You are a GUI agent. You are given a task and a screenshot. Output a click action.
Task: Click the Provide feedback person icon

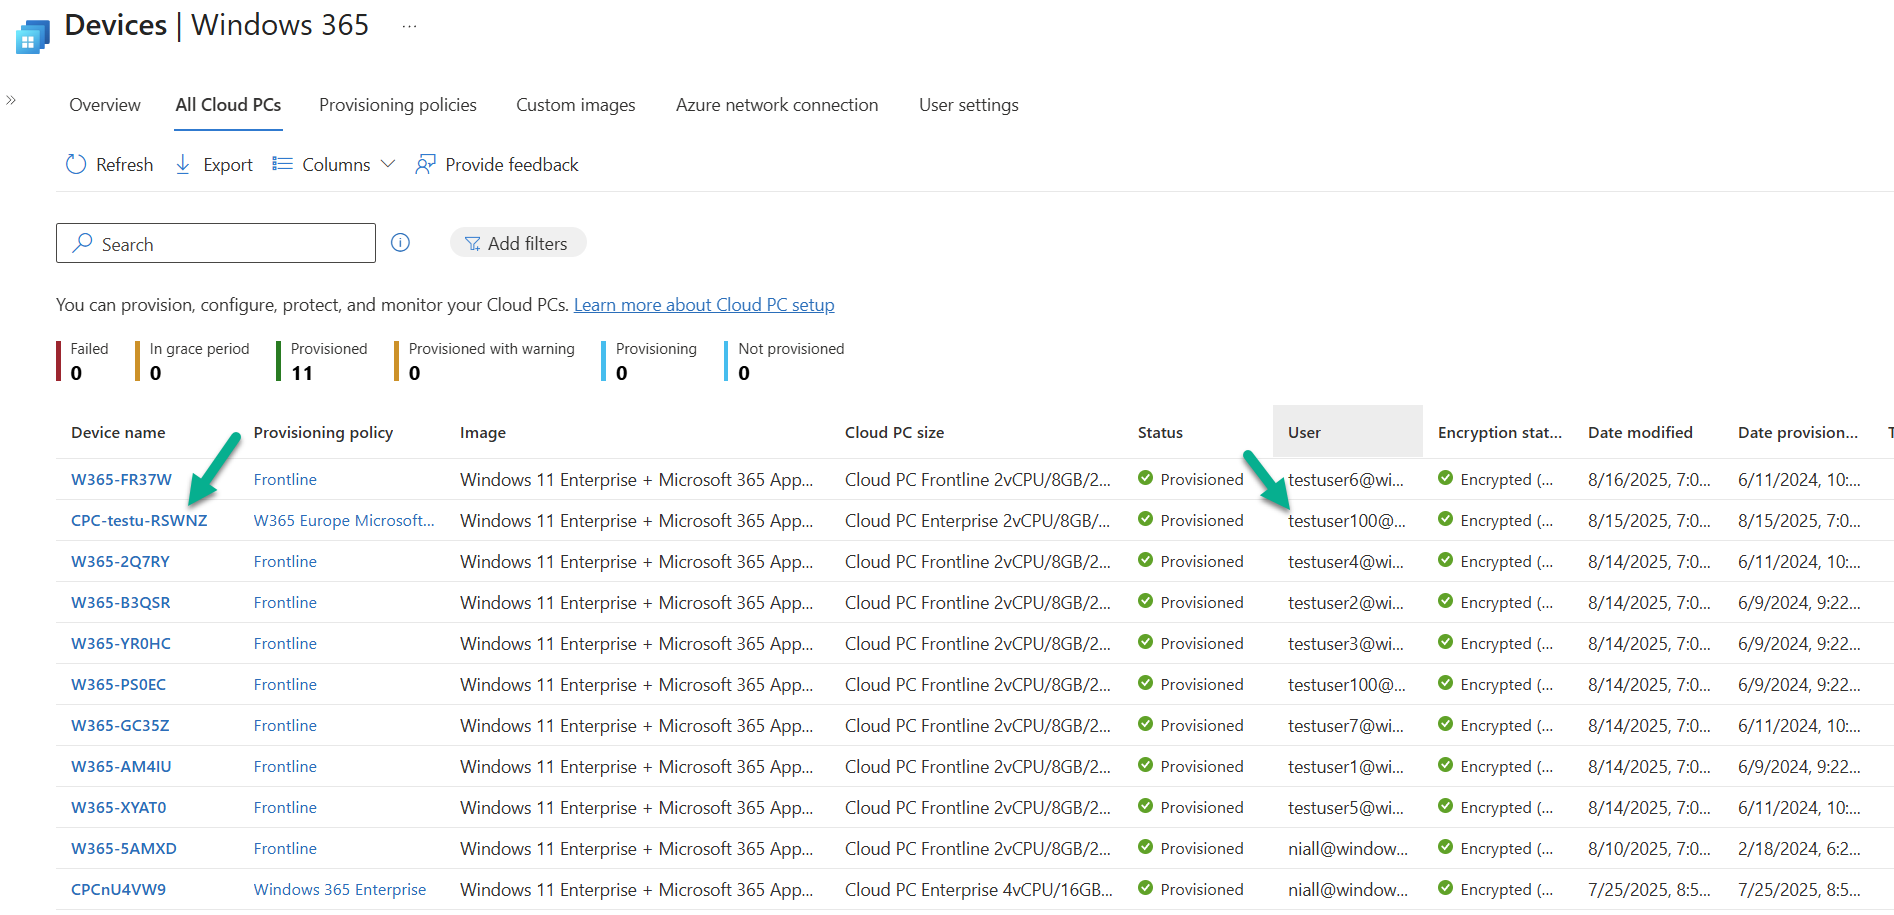click(x=426, y=164)
